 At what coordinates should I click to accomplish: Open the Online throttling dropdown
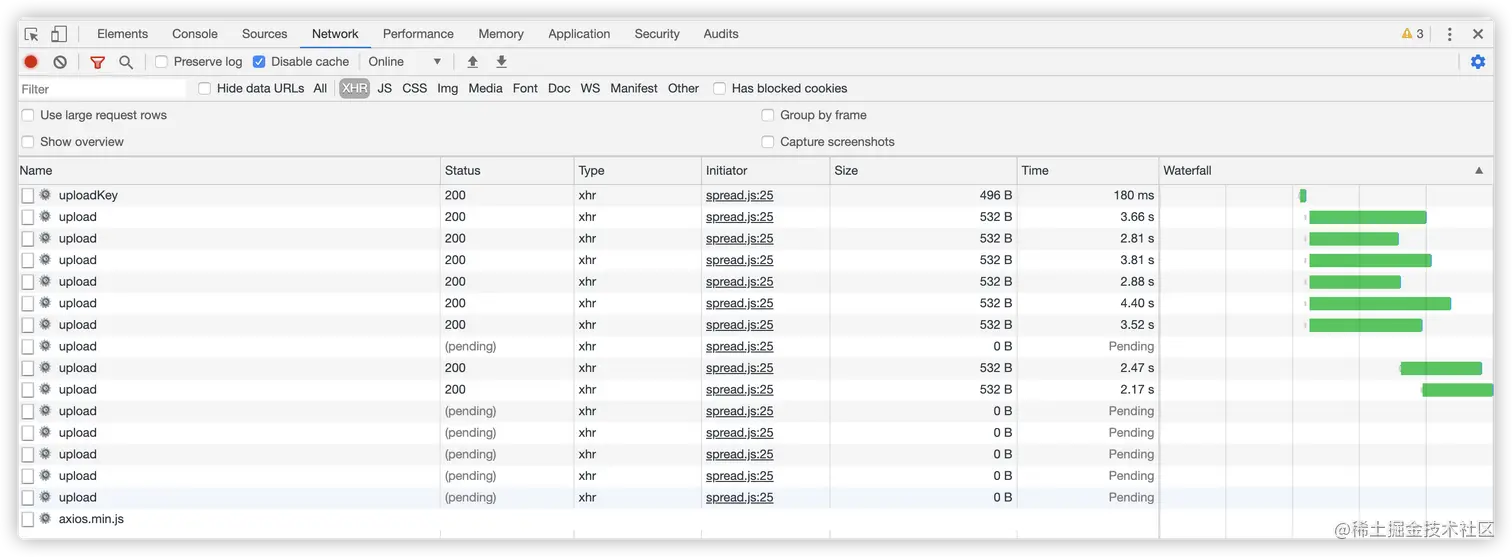405,62
